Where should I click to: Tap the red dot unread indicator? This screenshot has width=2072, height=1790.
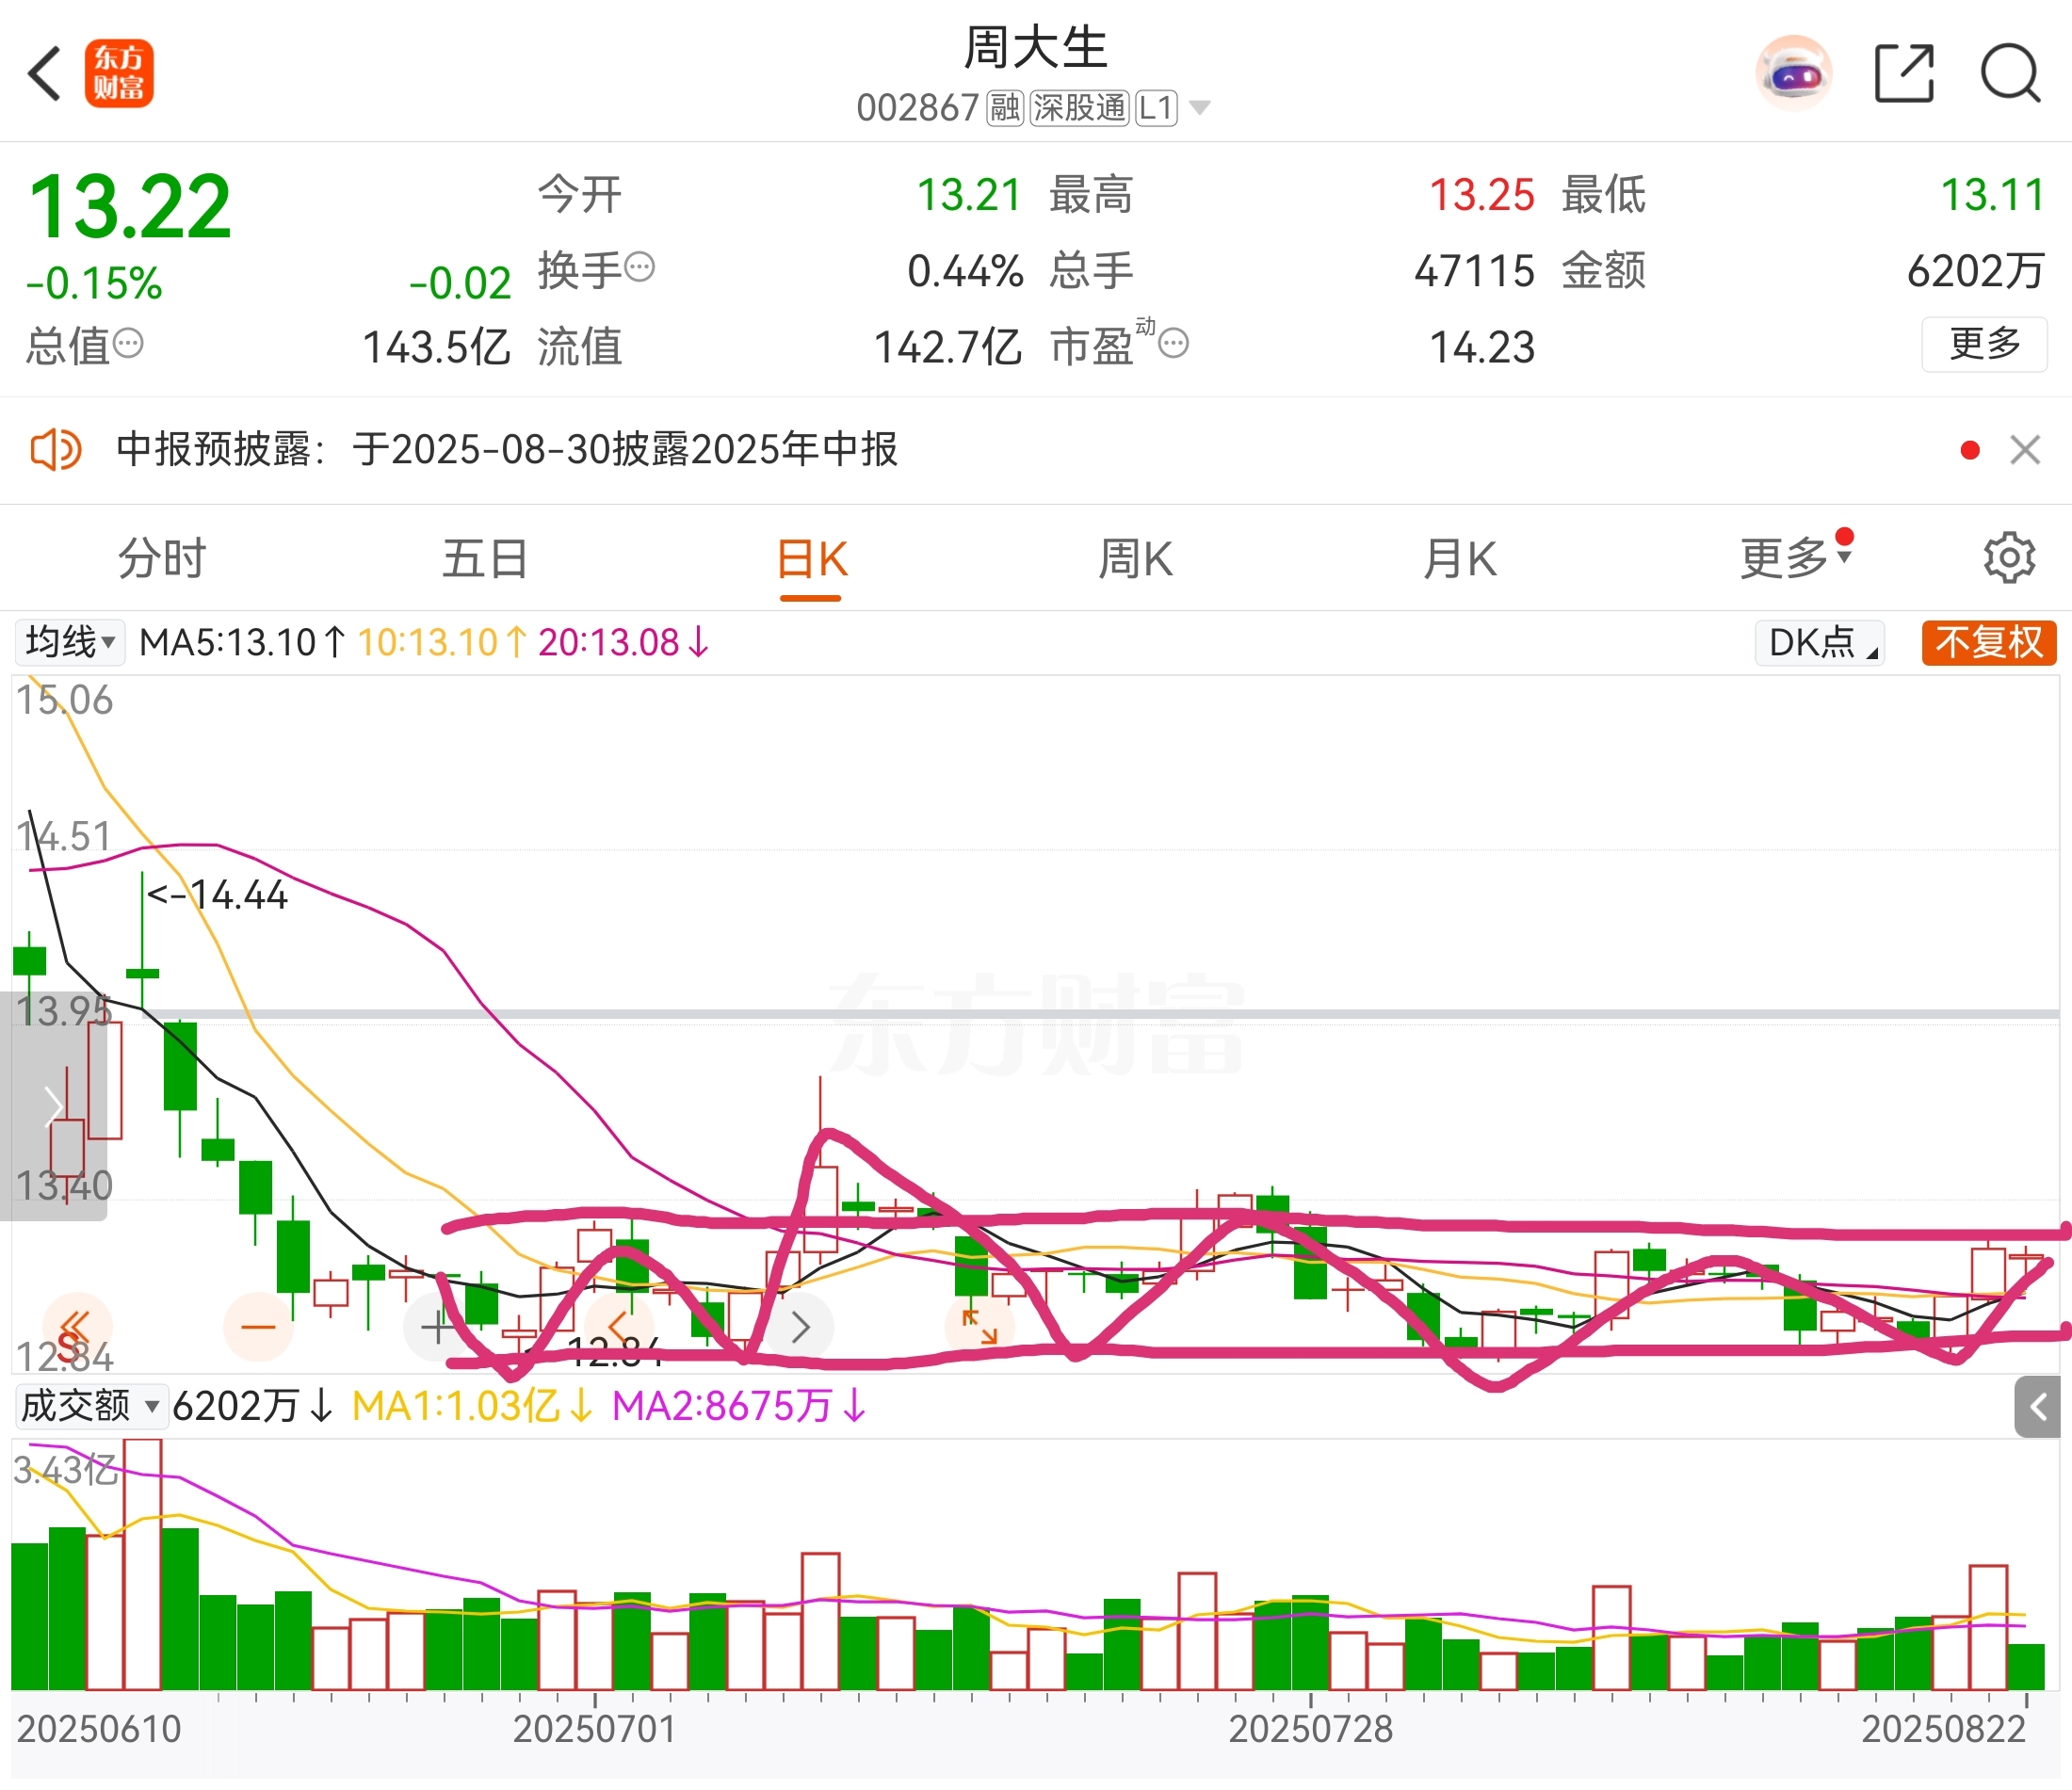pos(1970,450)
